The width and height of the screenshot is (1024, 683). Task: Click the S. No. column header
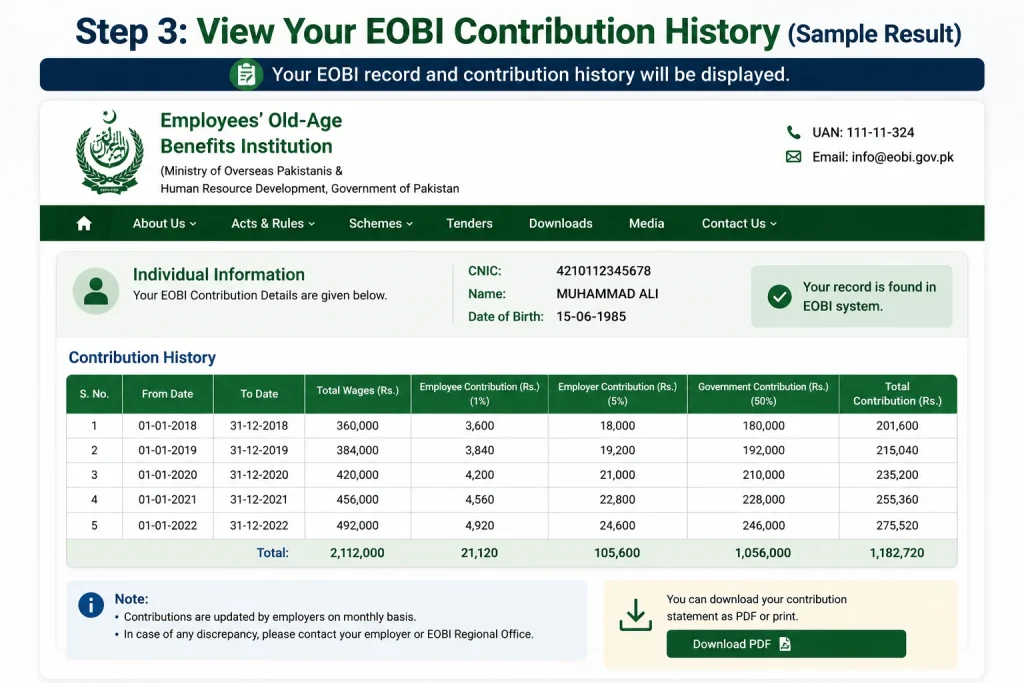pyautogui.click(x=94, y=394)
